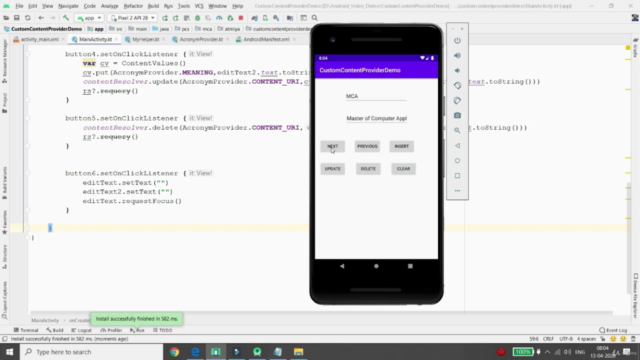Screen dimensions: 640x360
Task: Click the app breadcrumb in navigation bar
Action: pyautogui.click(x=96, y=29)
